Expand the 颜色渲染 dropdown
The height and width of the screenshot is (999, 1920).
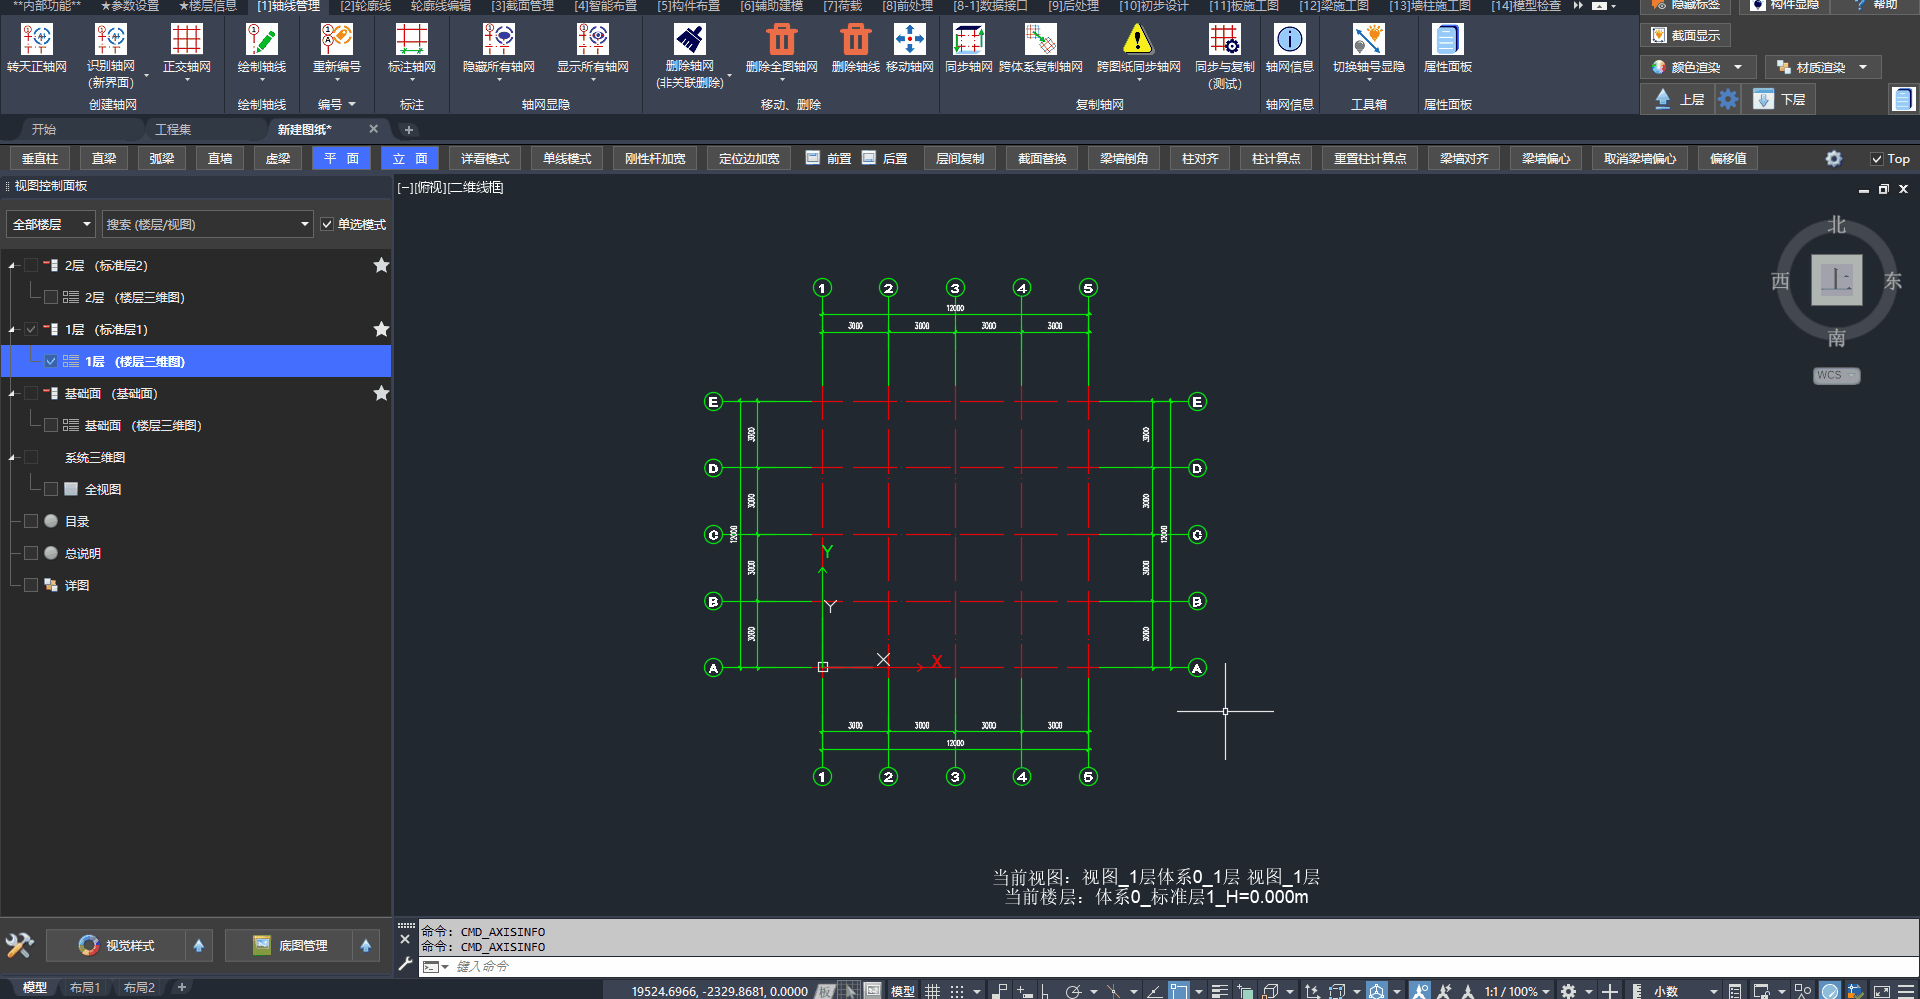click(x=1738, y=67)
